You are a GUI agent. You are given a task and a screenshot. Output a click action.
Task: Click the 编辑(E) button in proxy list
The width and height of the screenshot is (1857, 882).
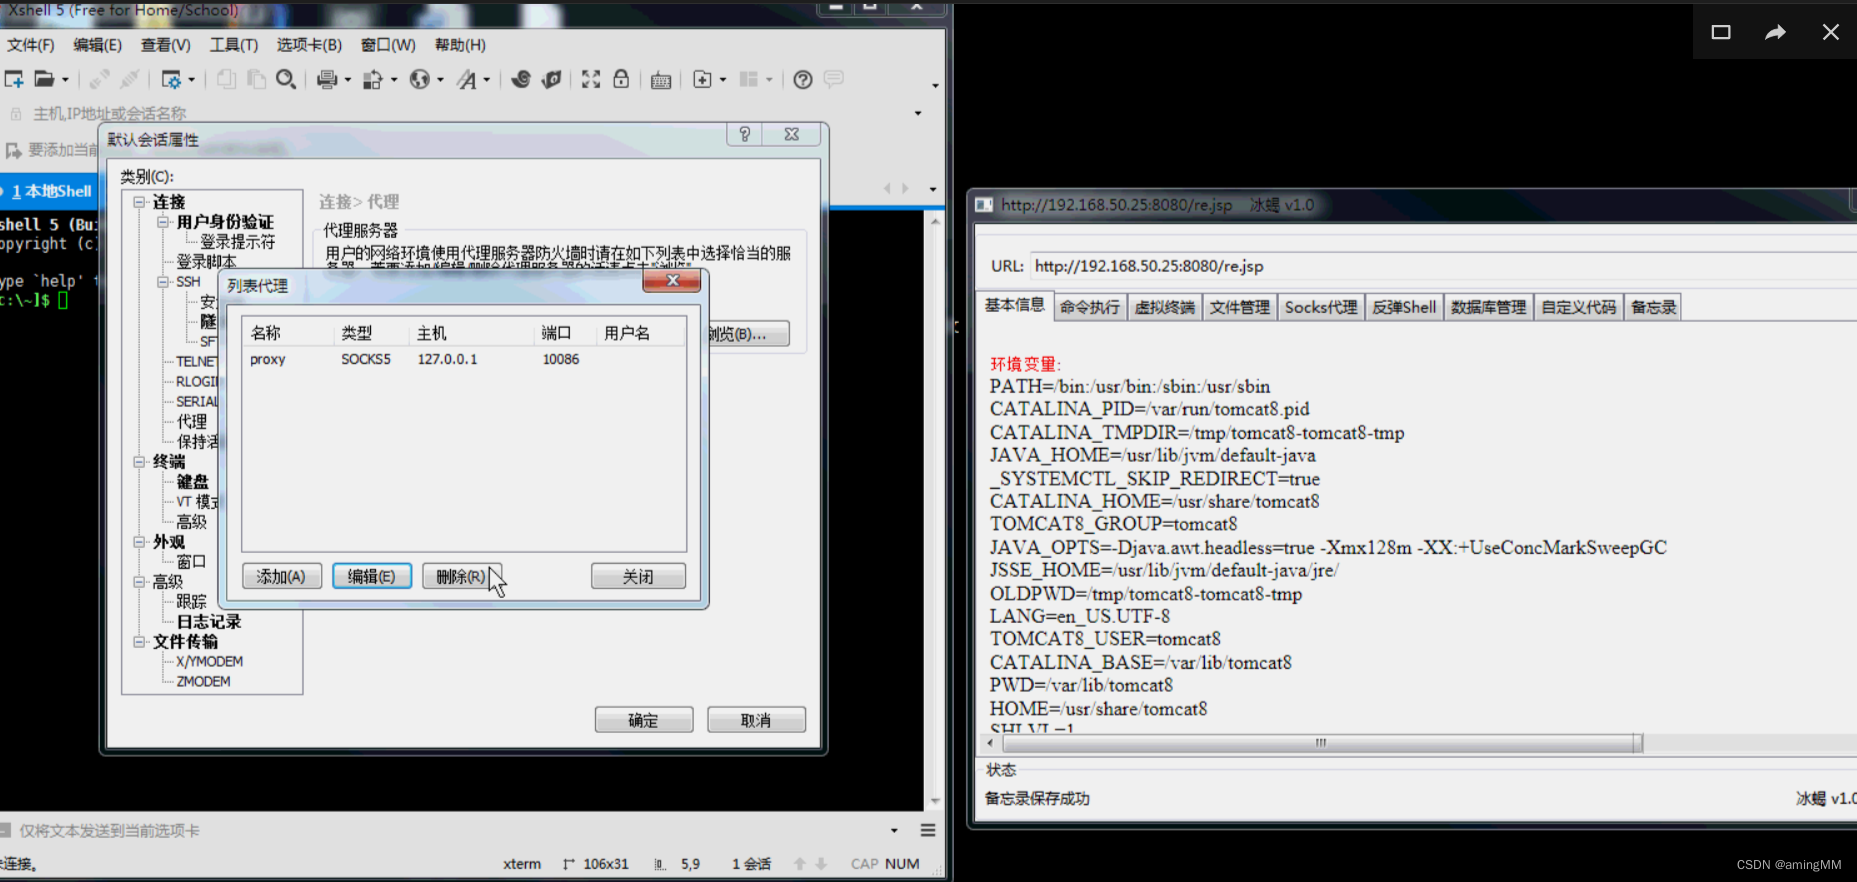pyautogui.click(x=371, y=576)
